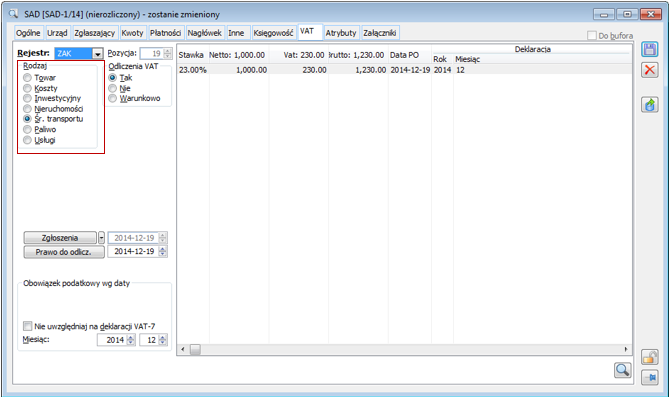Expand the arrow next to Zgłoszenia button
The height and width of the screenshot is (397, 669).
(101, 238)
